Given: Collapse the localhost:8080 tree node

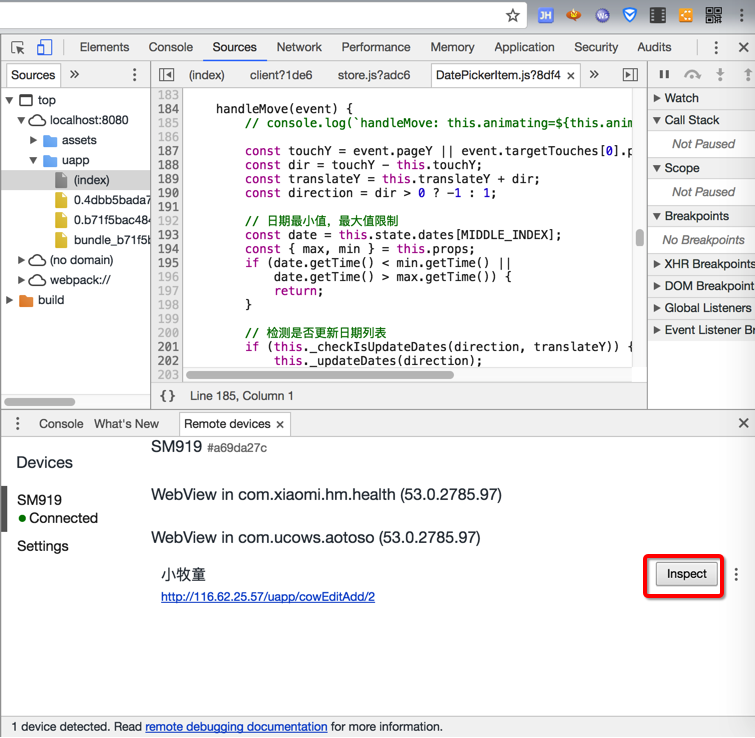Looking at the screenshot, I should pos(21,120).
